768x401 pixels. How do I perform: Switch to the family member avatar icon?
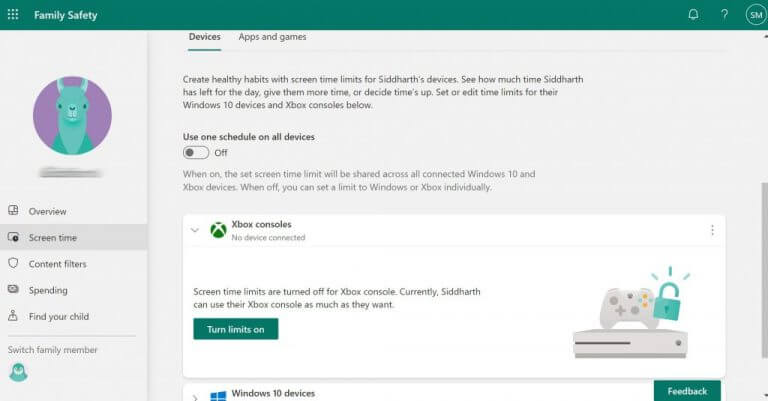19,373
